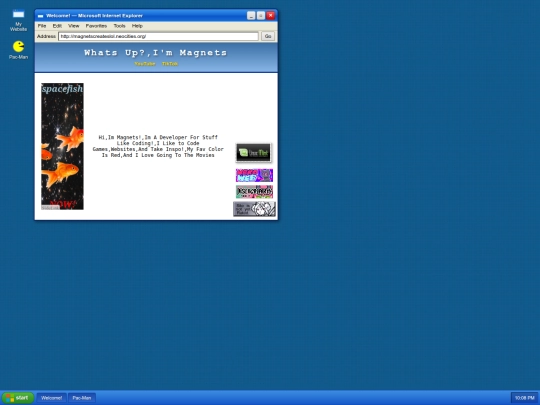Image resolution: width=540 pixels, height=405 pixels.
Task: Open the My Website desktop icon
Action: 18,20
